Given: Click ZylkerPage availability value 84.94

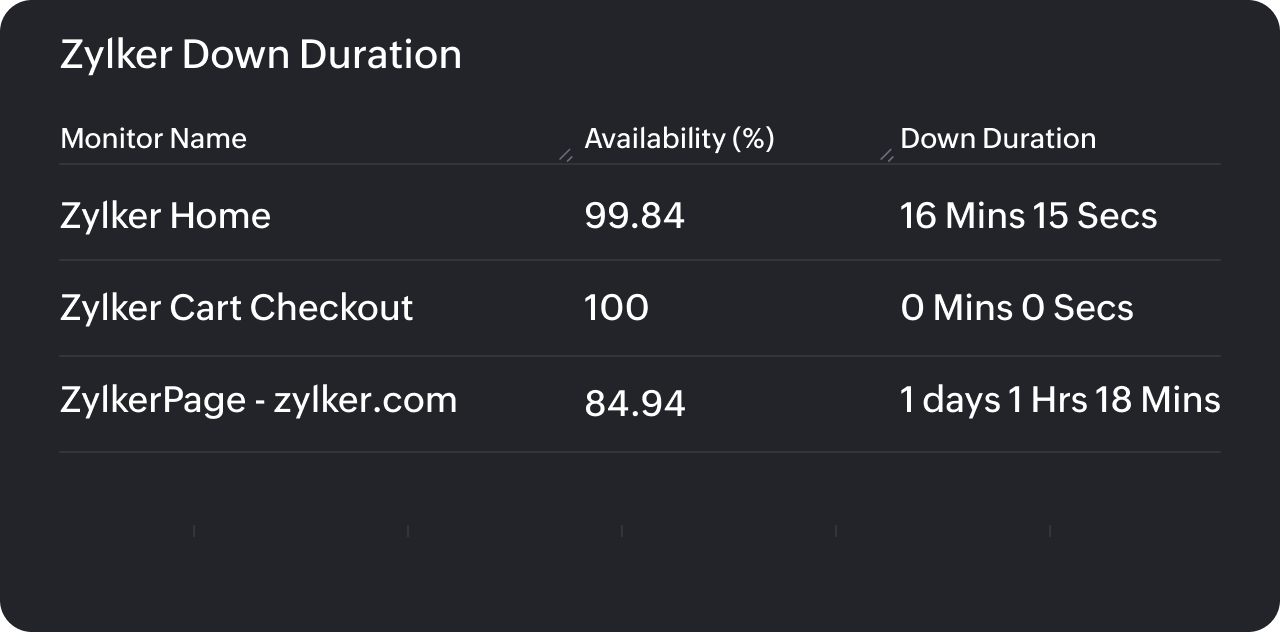Looking at the screenshot, I should point(635,402).
